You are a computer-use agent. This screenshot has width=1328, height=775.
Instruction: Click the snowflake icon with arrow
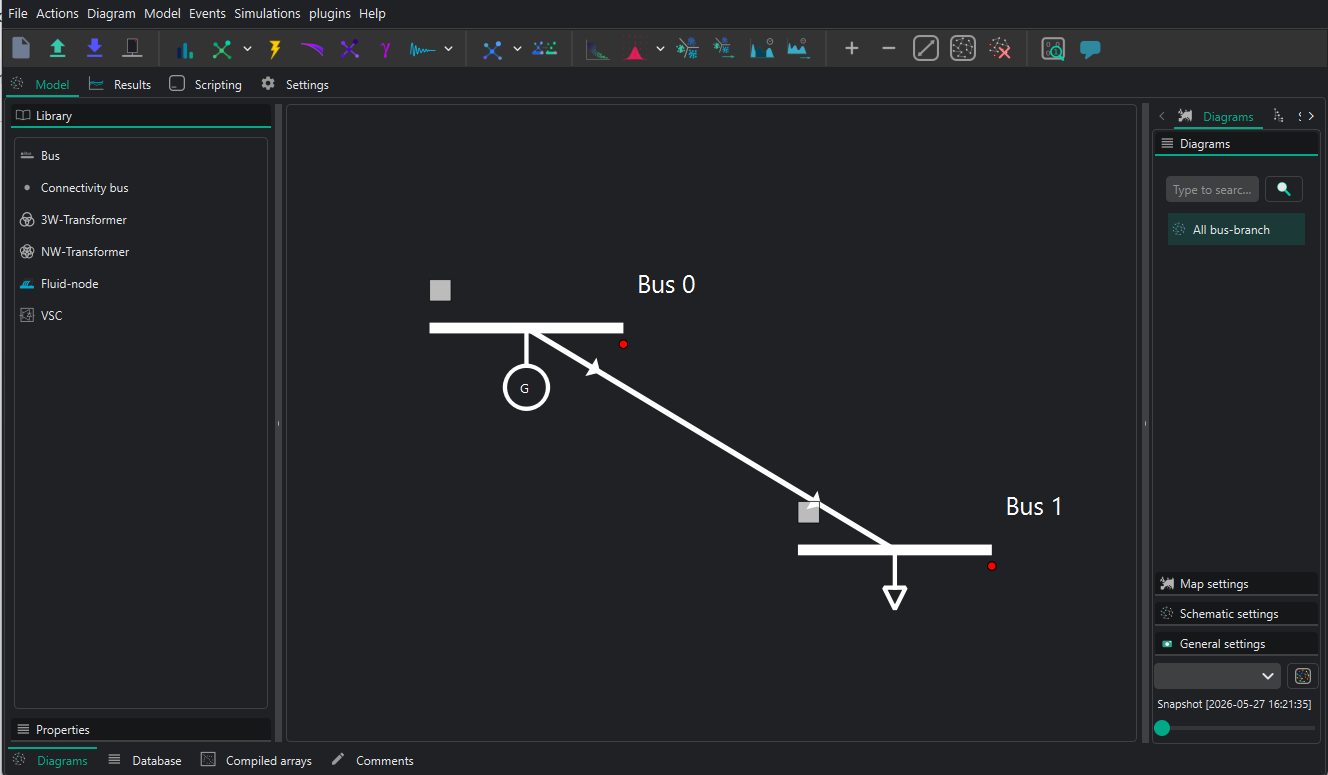point(724,48)
